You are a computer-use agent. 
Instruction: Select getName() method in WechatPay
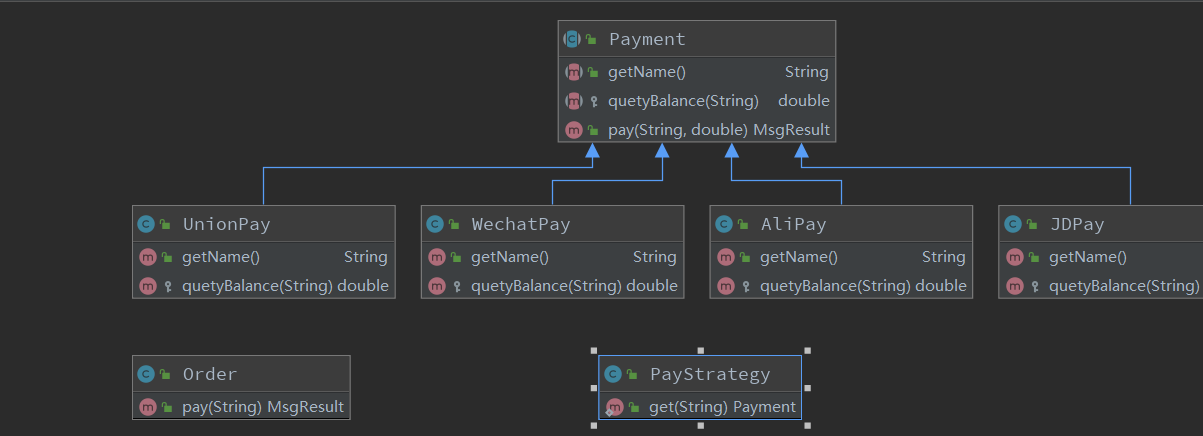(552, 257)
